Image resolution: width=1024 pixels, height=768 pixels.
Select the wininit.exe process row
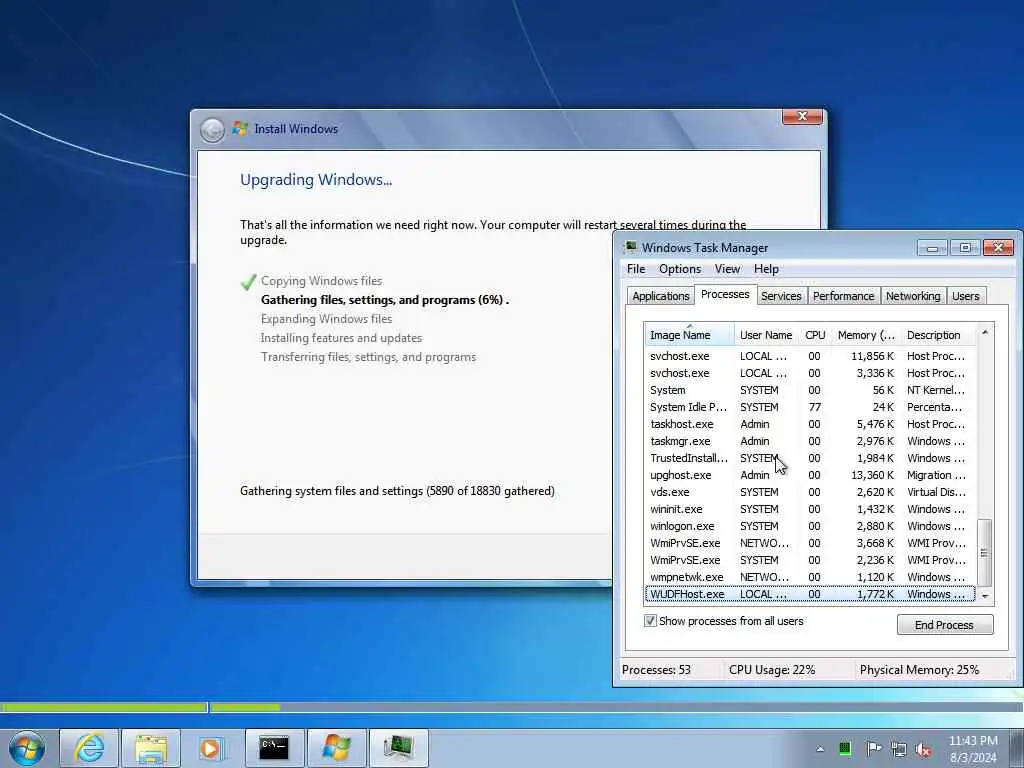click(809, 509)
